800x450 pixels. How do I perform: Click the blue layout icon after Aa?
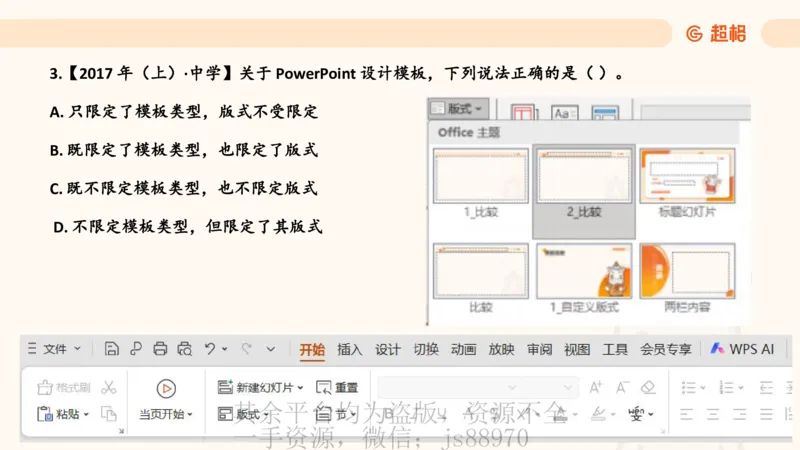[x=605, y=113]
